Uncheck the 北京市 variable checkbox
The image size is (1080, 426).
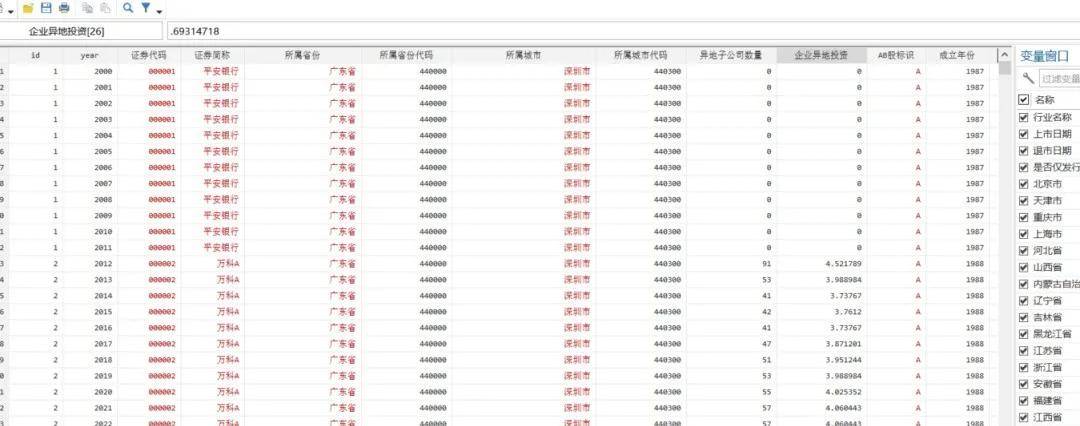pyautogui.click(x=1024, y=183)
